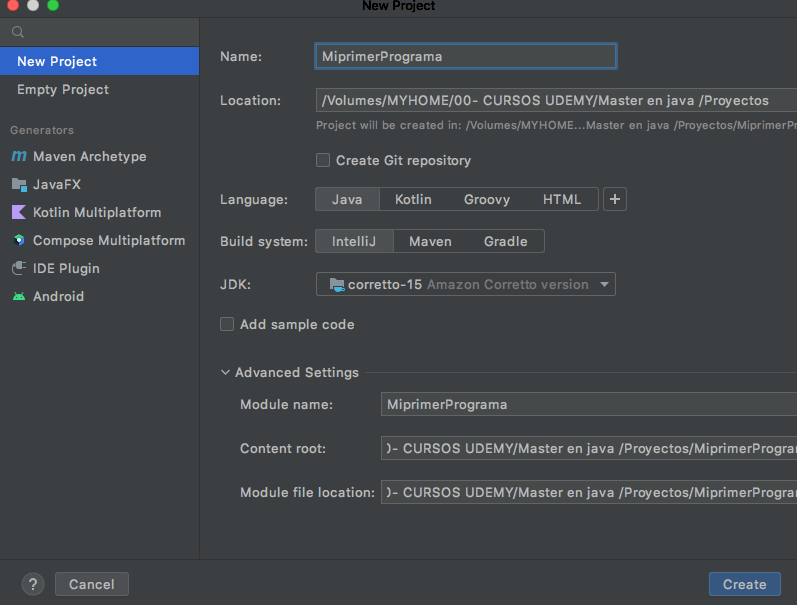The width and height of the screenshot is (797, 605).
Task: Choose the Android generator icon
Action: 19,296
